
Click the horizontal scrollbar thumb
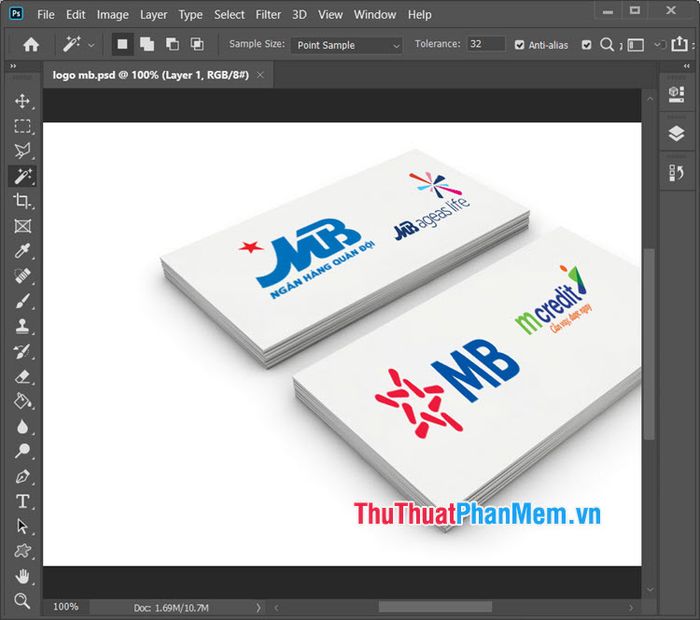[x=435, y=607]
